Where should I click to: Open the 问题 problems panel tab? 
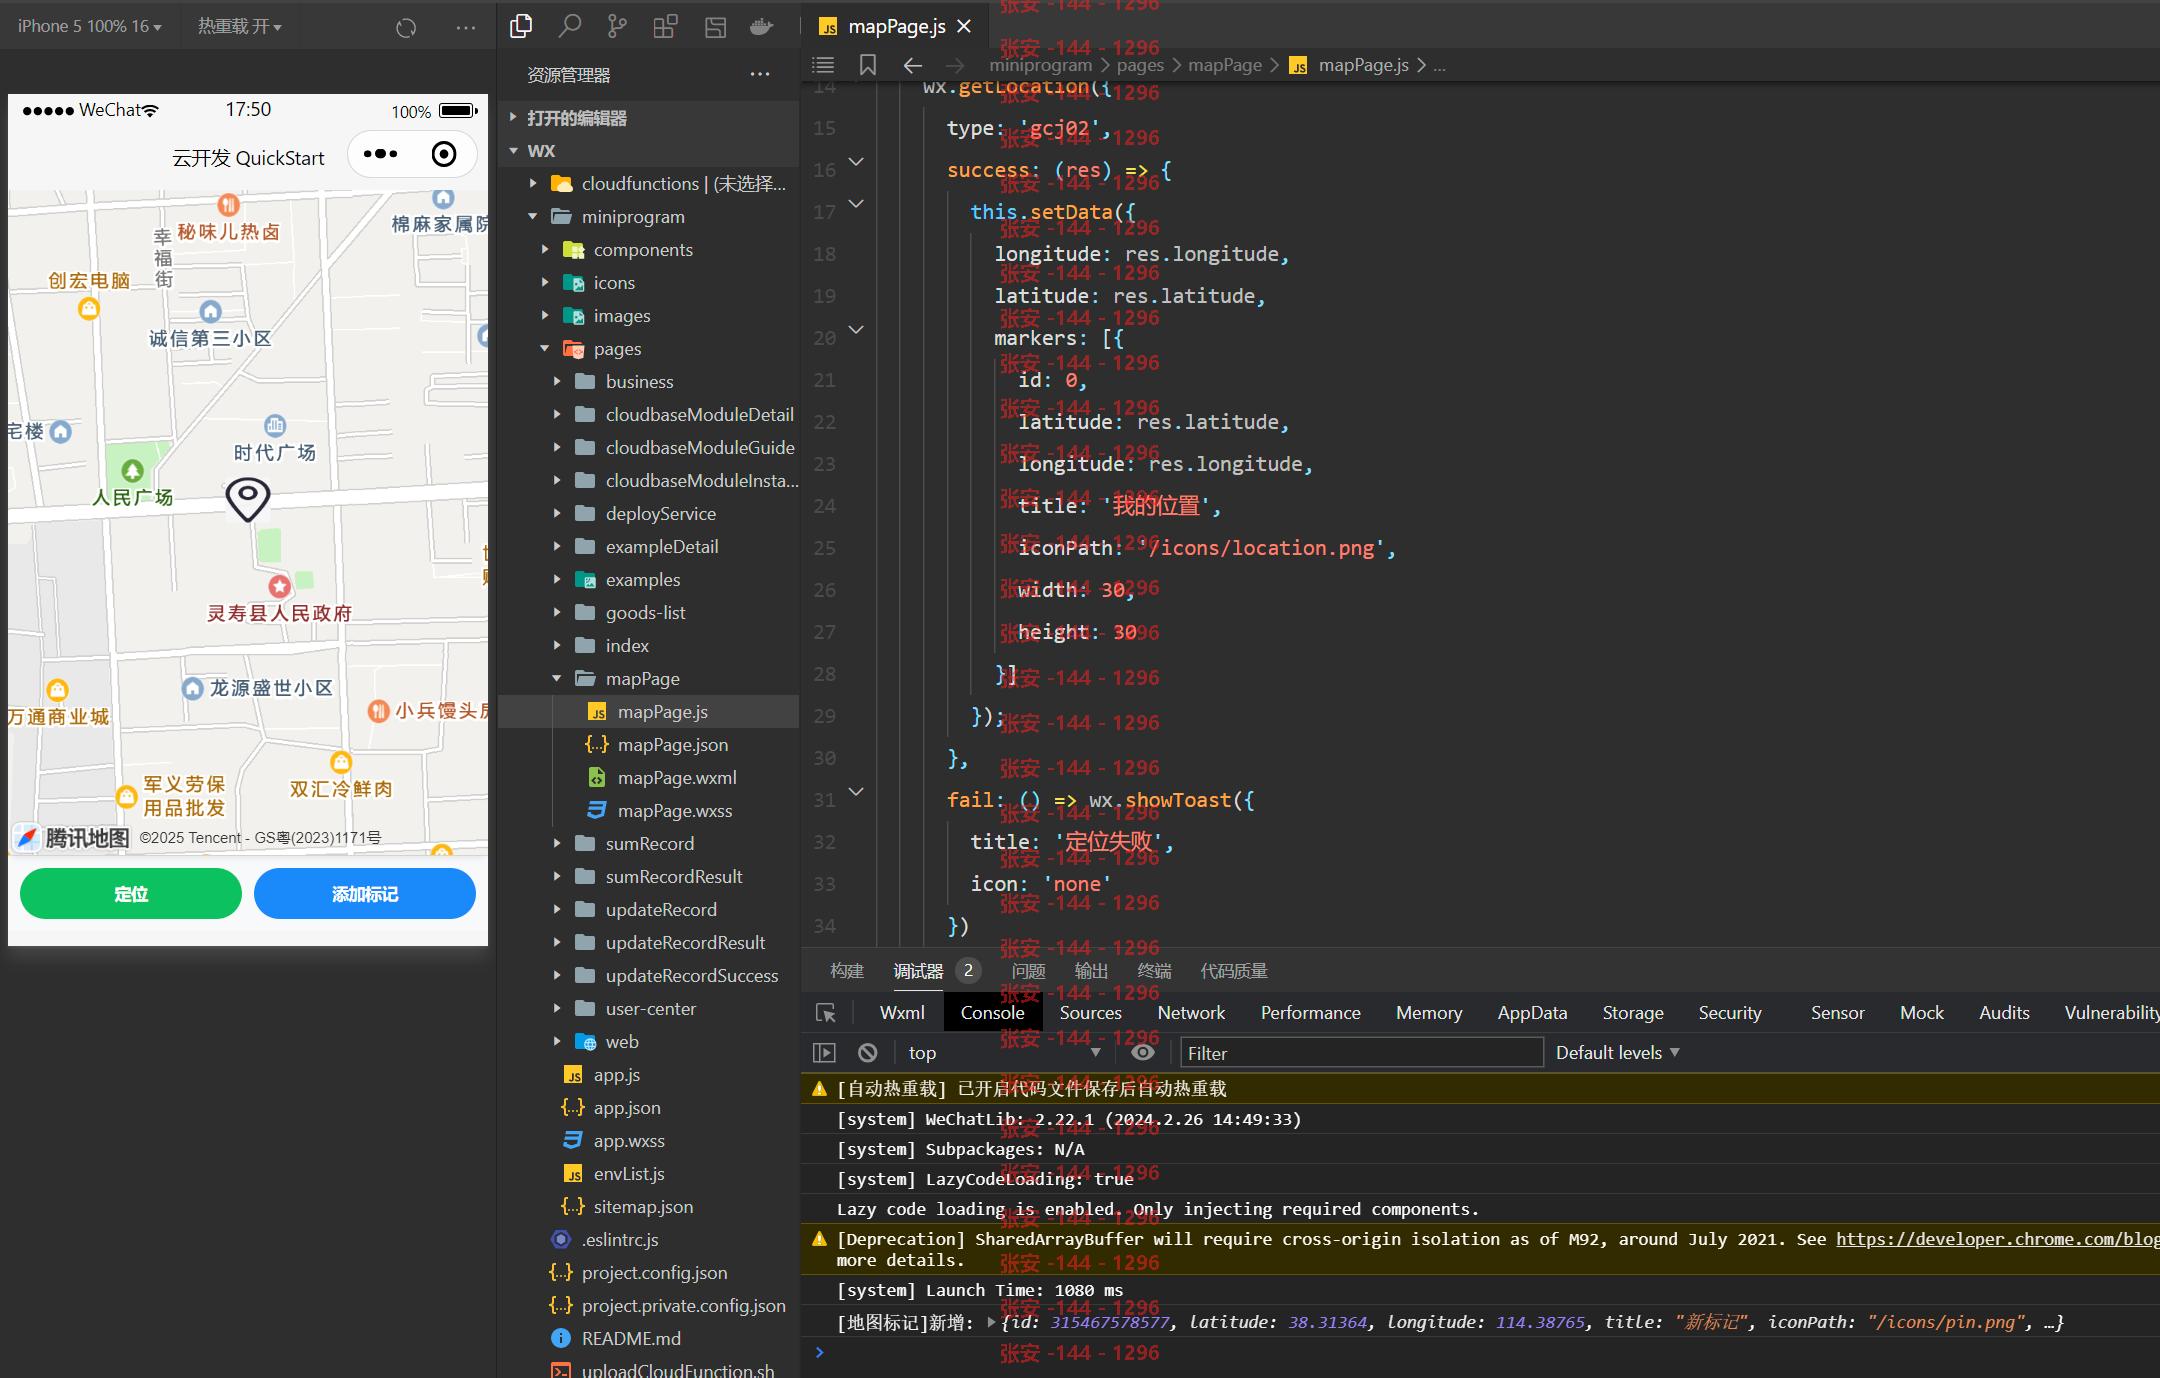tap(1028, 971)
